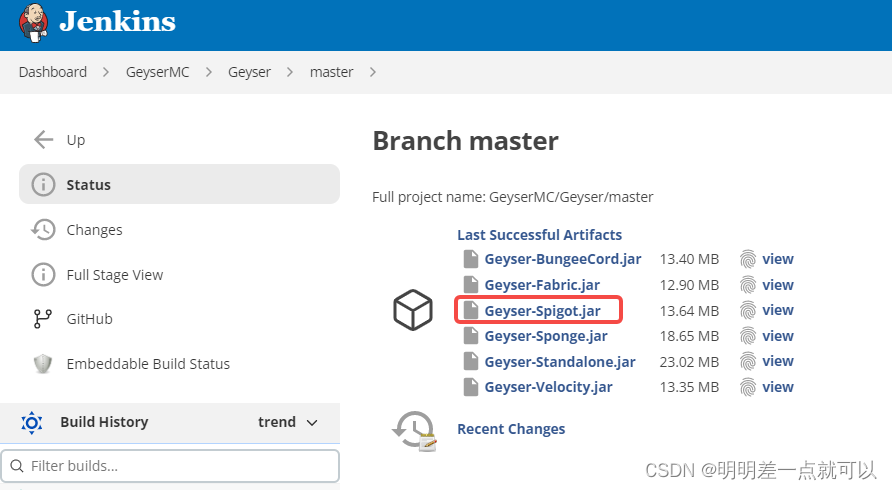The image size is (892, 490).
Task: Open the Build History heading
Action: [x=104, y=422]
